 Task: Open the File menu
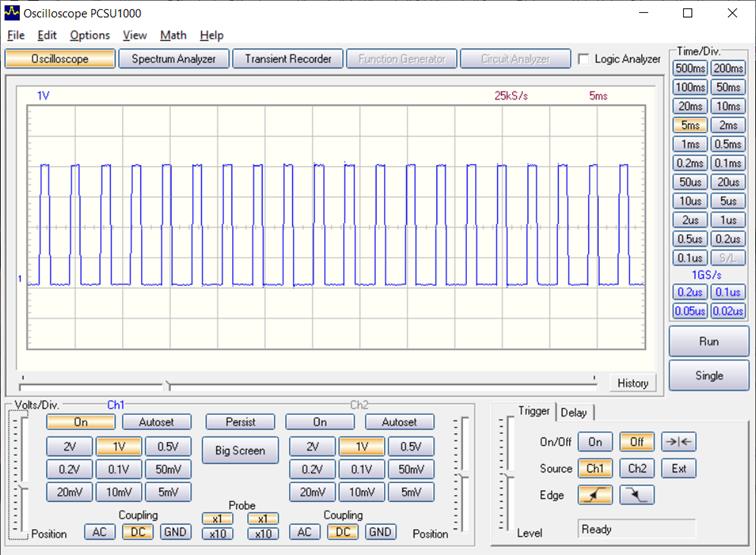tap(17, 35)
